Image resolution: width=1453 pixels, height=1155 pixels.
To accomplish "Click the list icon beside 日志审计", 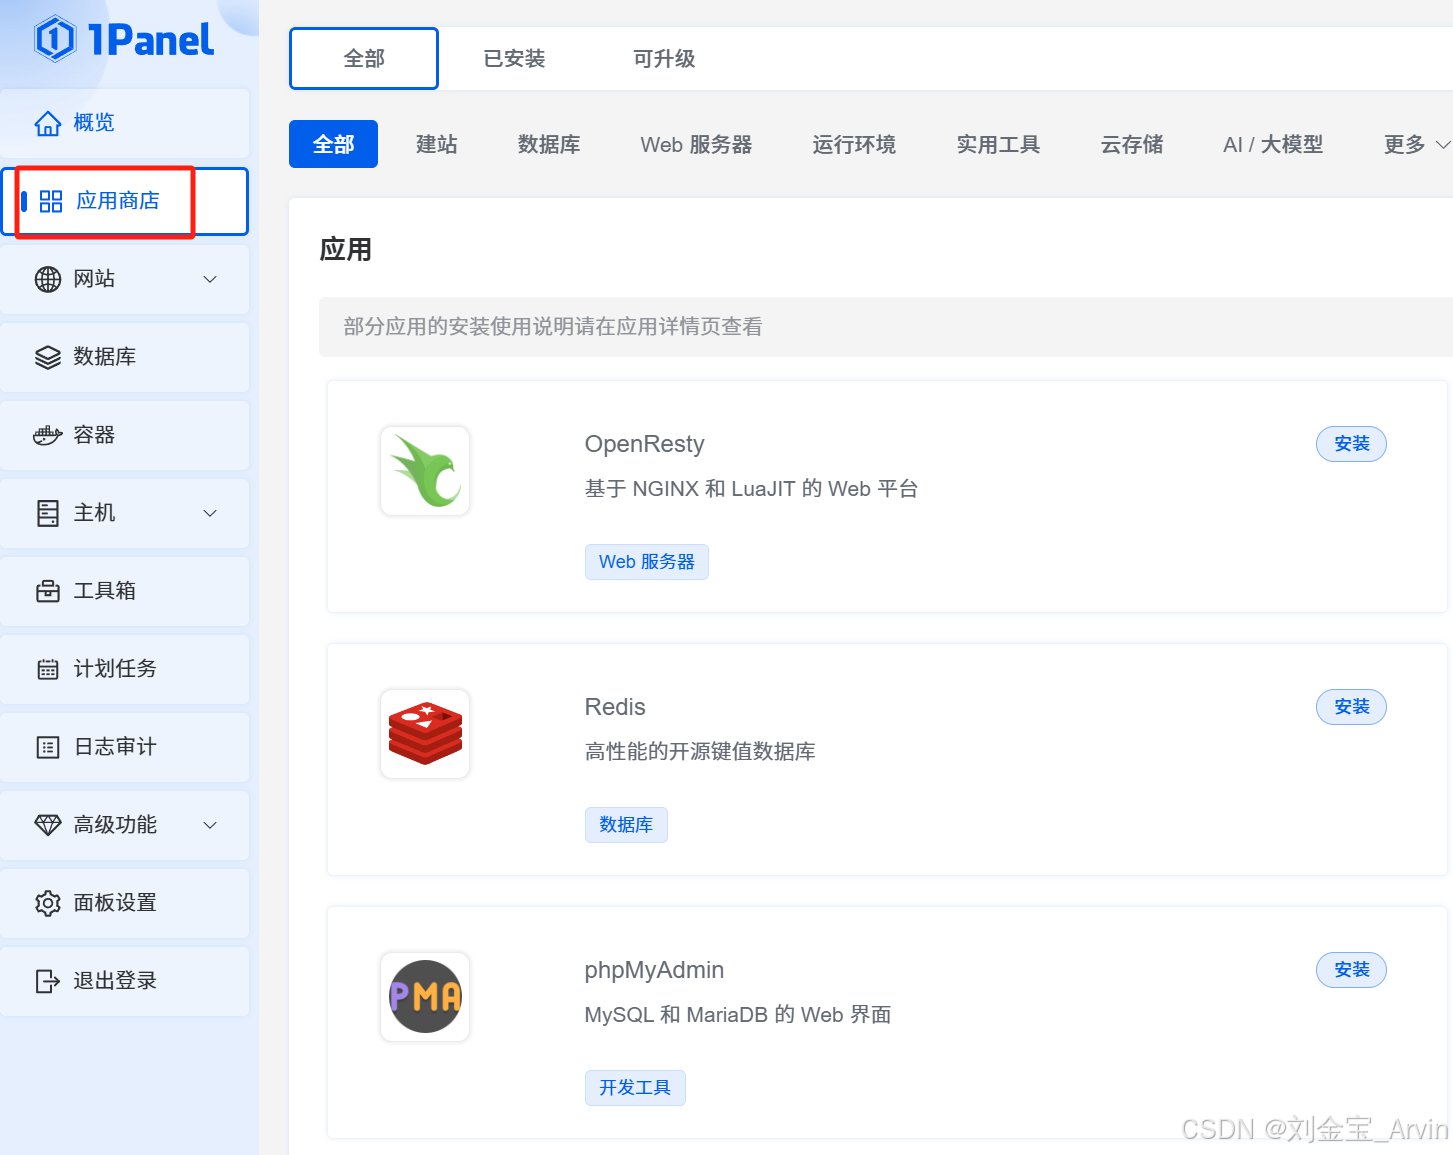I will coord(48,747).
